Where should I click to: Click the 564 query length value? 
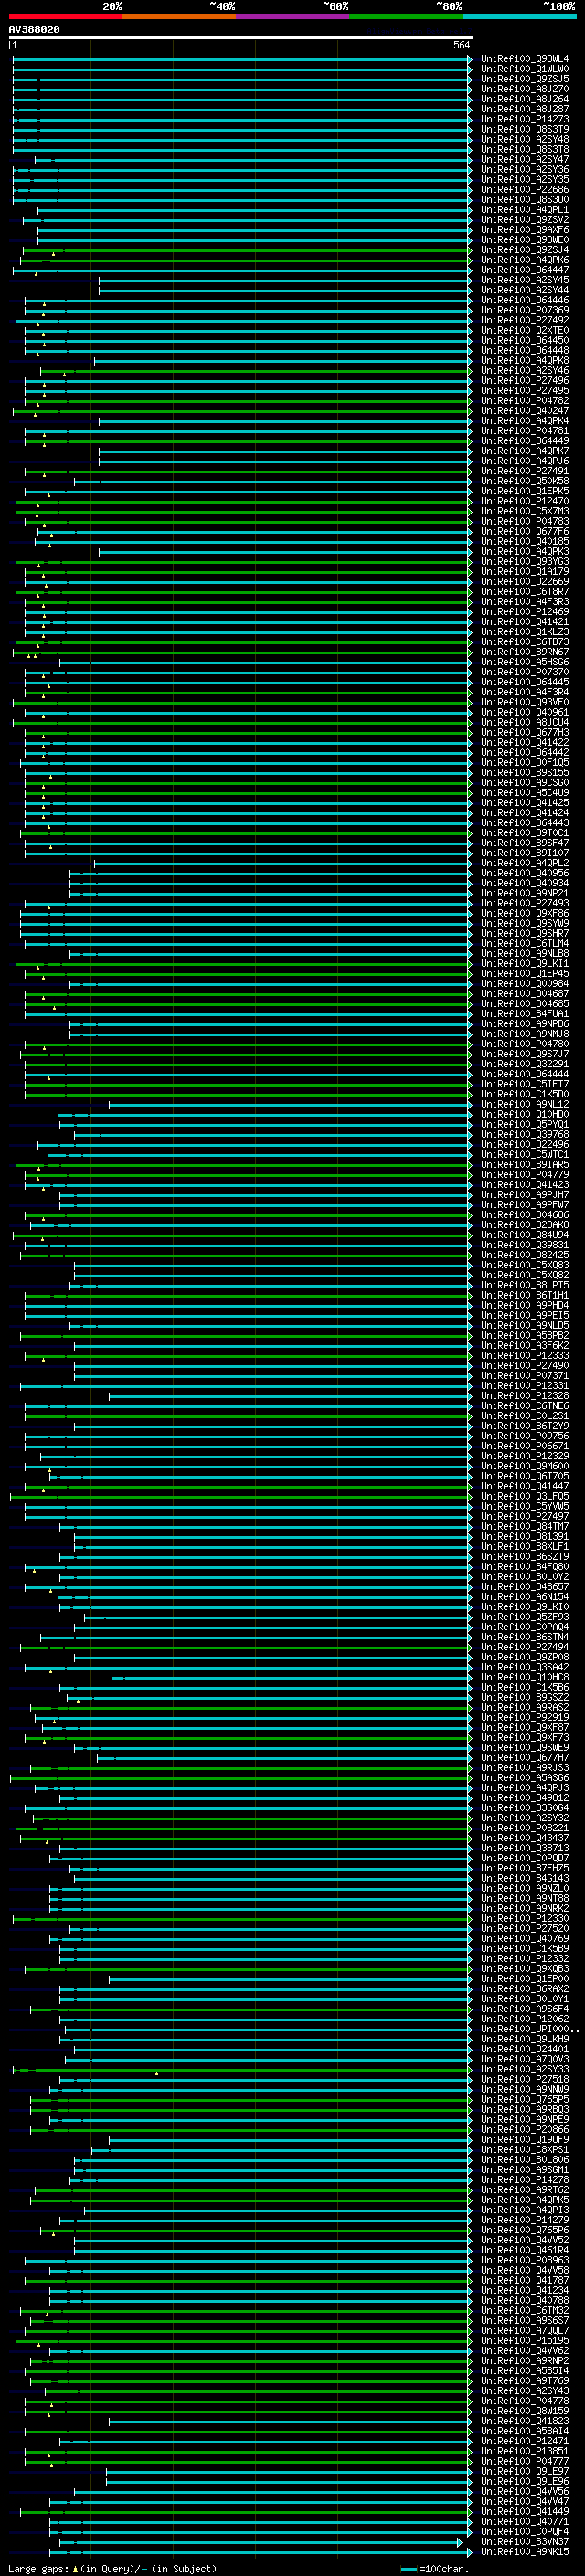461,45
